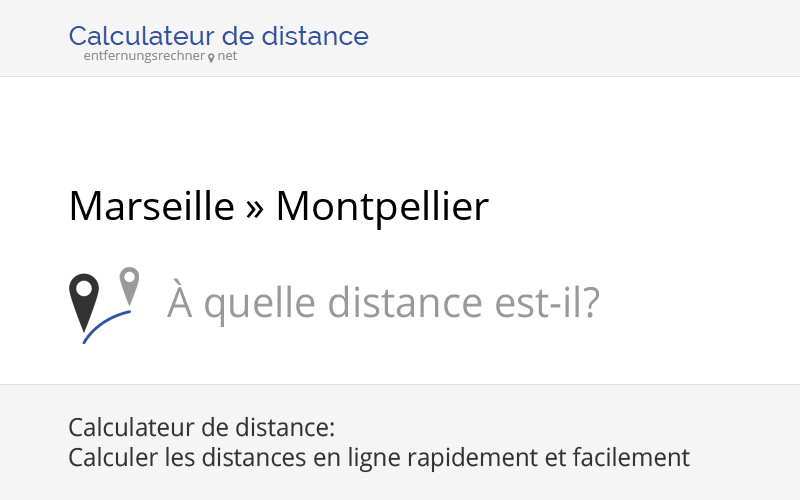The width and height of the screenshot is (800, 500).
Task: Click the word "rapidement" in the footer
Action: [x=472, y=458]
